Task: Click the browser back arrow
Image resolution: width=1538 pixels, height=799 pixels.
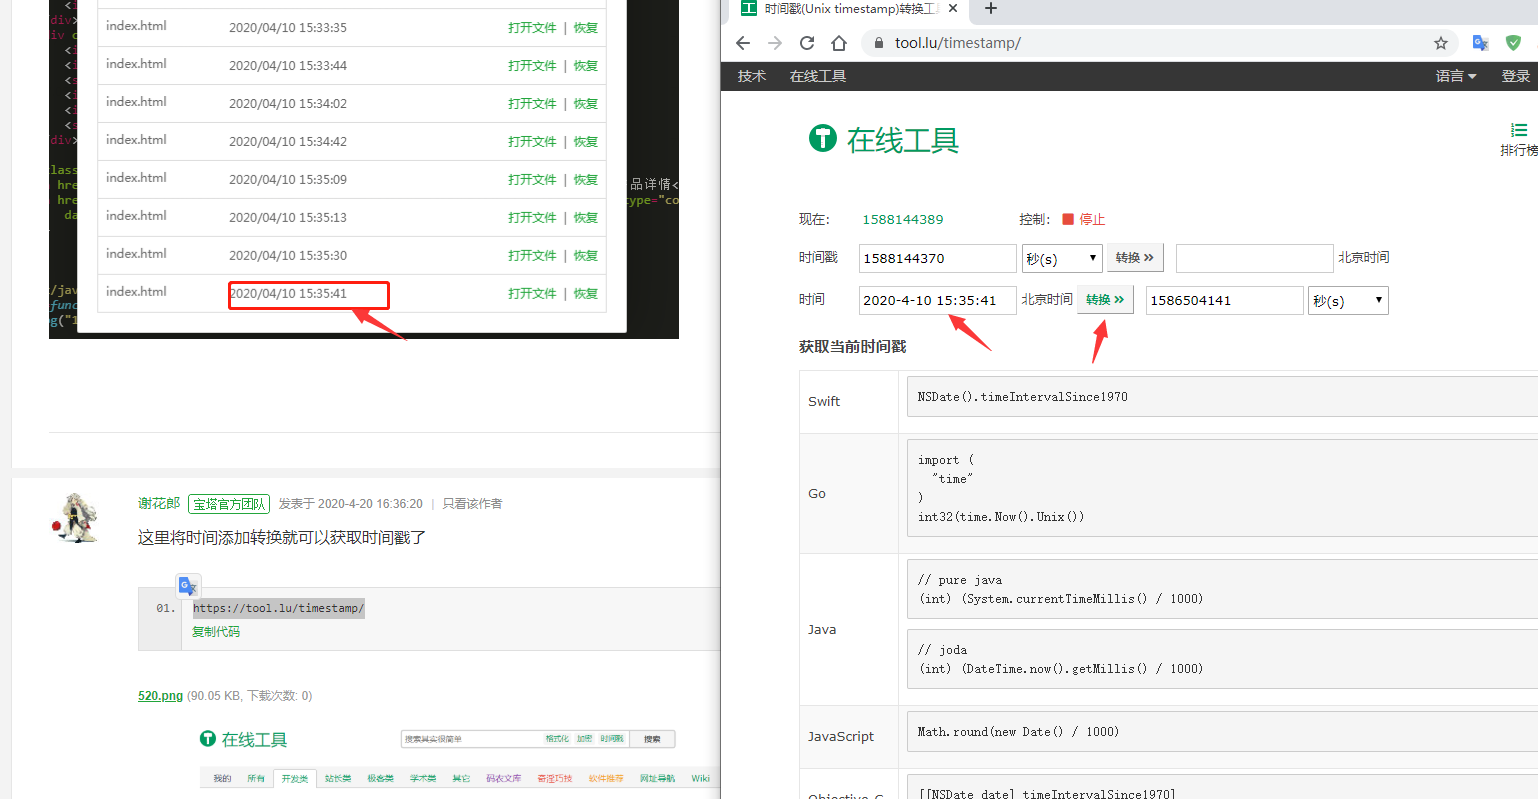Action: tap(743, 43)
